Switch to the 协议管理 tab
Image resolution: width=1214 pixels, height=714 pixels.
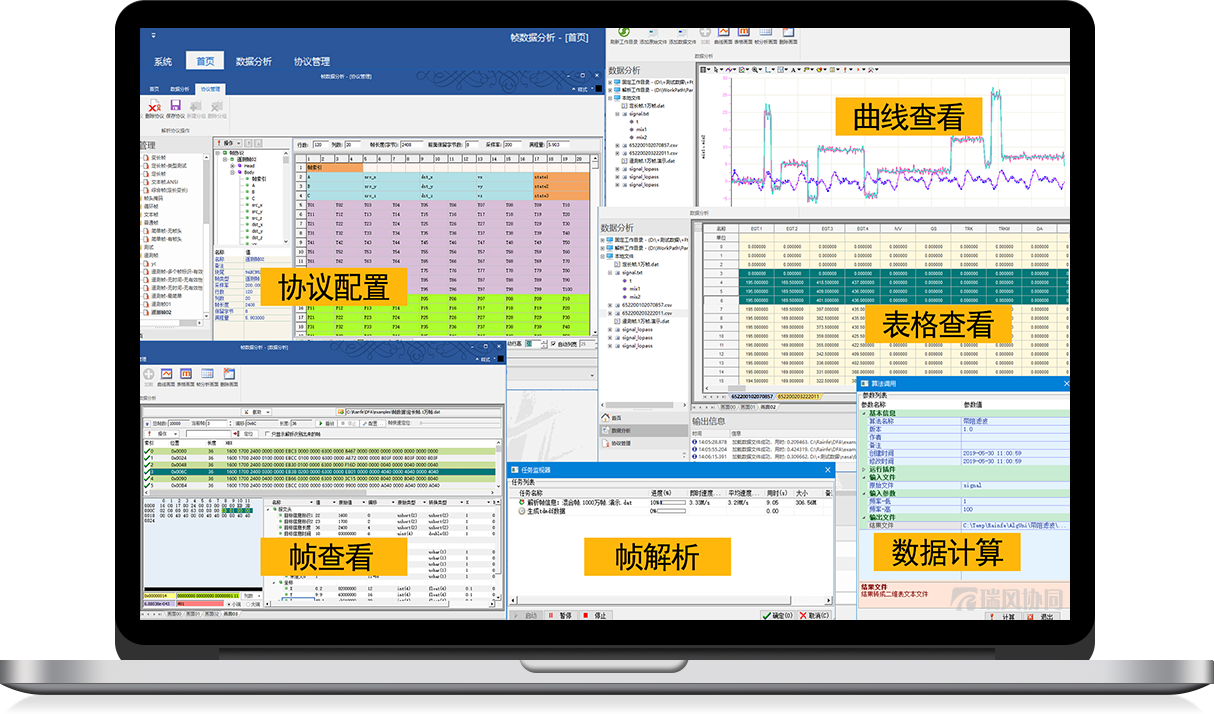click(311, 61)
